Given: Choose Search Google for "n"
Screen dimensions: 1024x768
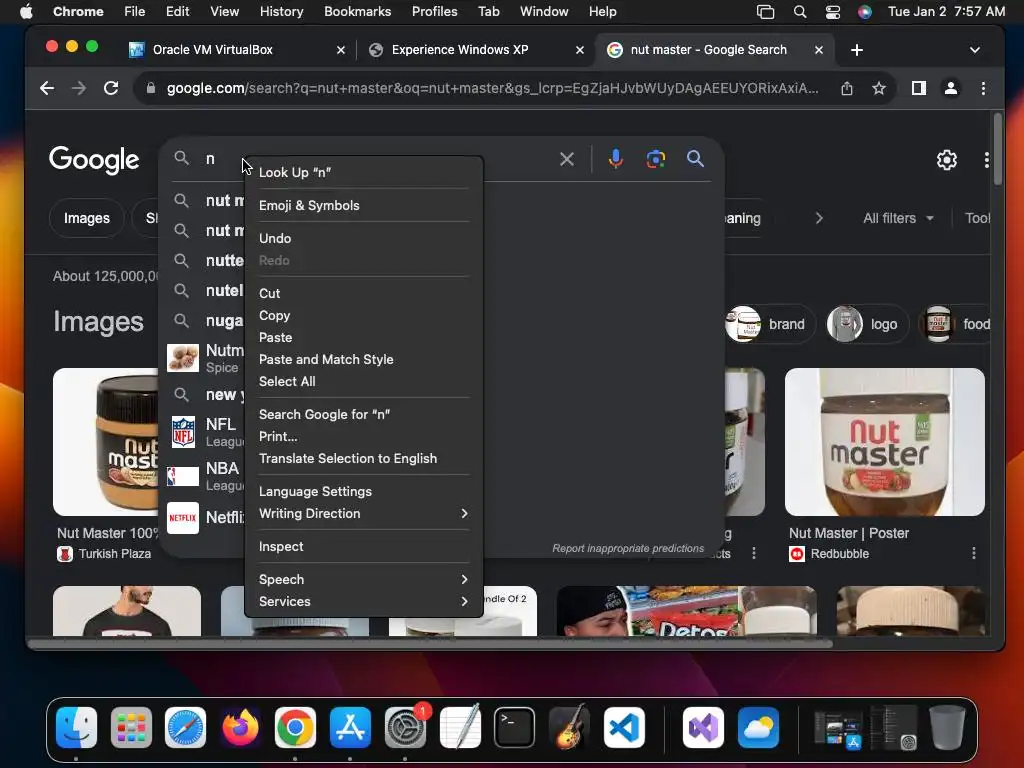Looking at the screenshot, I should coord(363,414).
